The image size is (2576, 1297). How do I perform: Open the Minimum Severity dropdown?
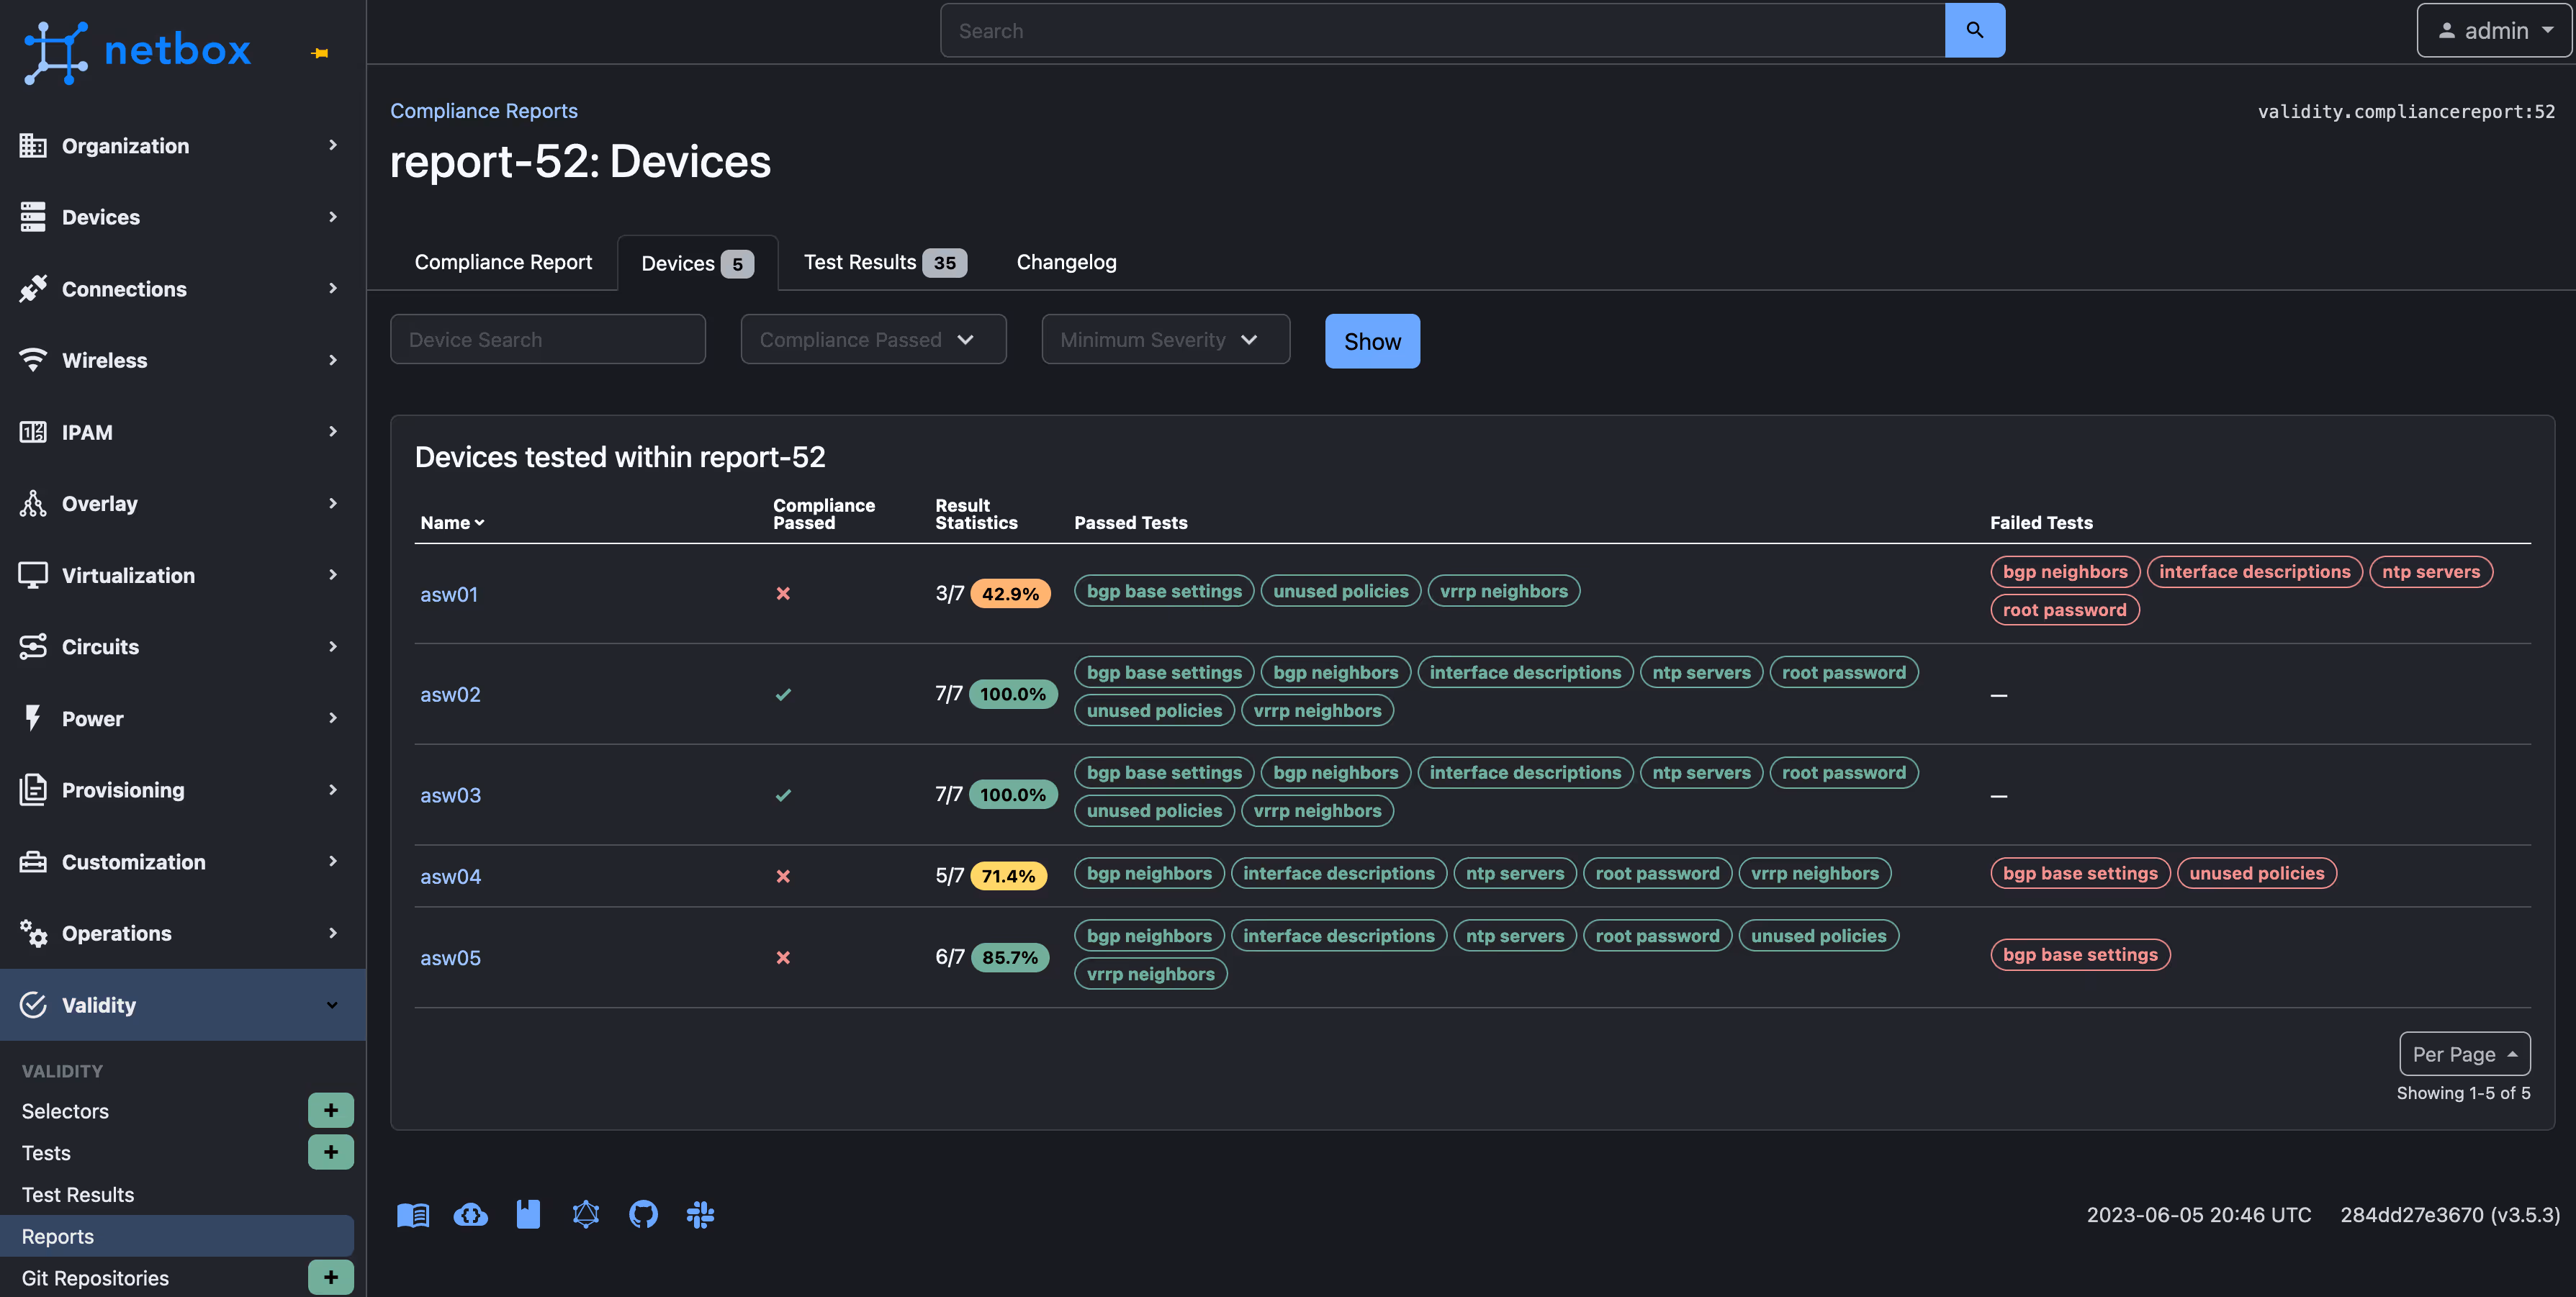pos(1164,339)
